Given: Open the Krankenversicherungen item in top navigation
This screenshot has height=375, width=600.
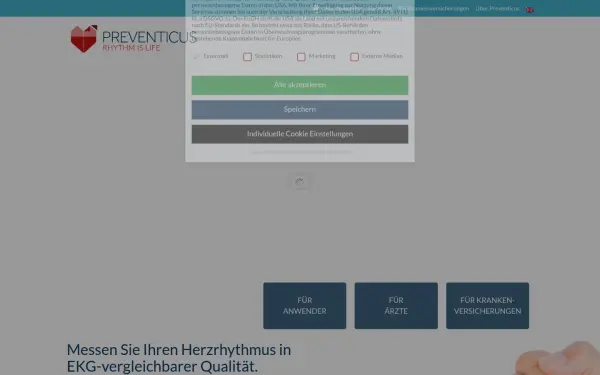Looking at the screenshot, I should click(x=434, y=8).
